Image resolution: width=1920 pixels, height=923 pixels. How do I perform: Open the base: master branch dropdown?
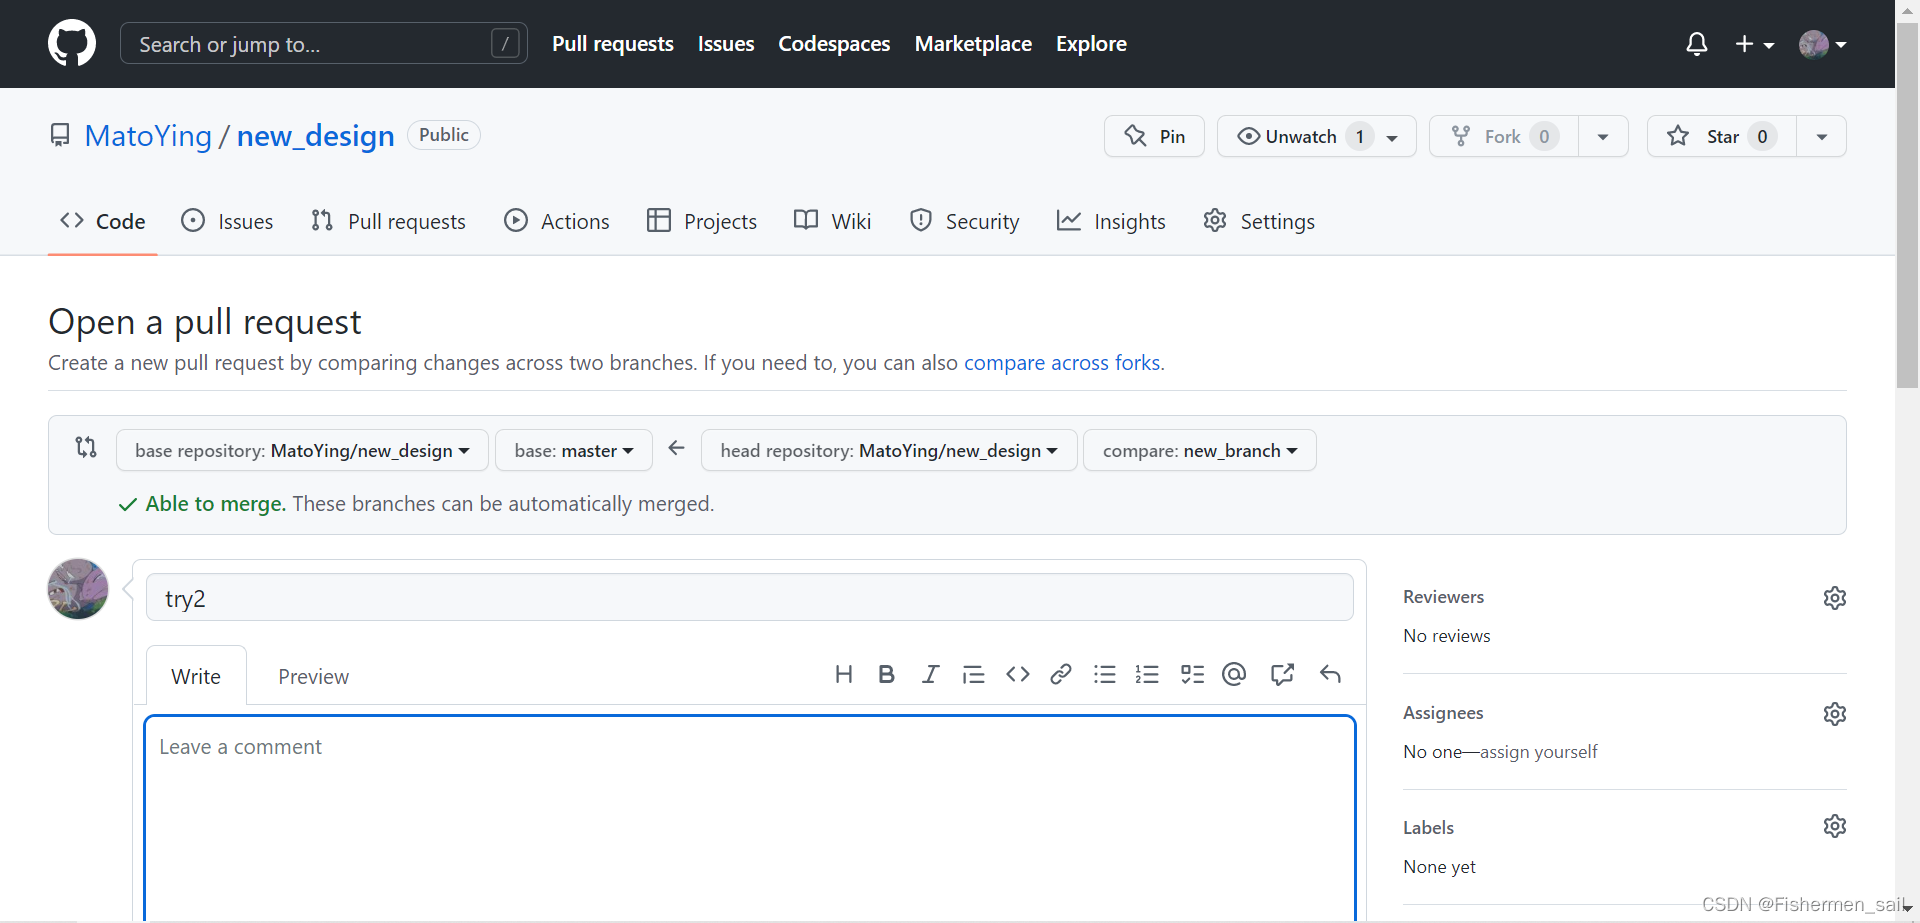574,450
